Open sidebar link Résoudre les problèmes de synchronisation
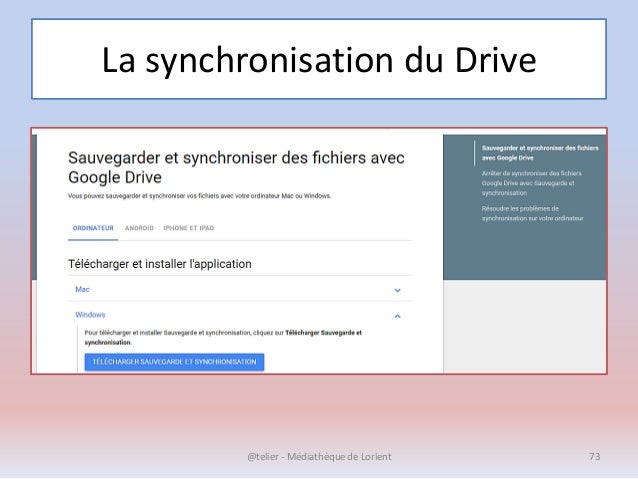Screen dimensions: 638x479 (x=532, y=213)
